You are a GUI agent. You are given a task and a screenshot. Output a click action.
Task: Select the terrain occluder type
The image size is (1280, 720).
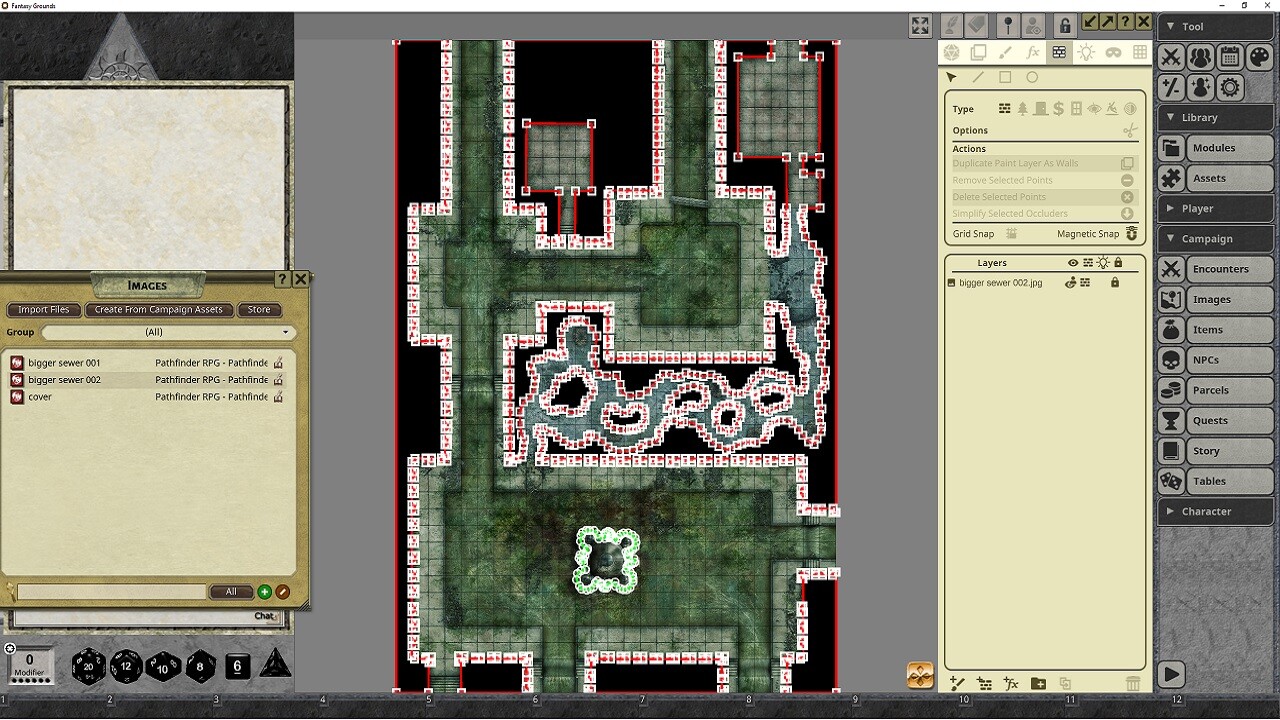click(1022, 109)
